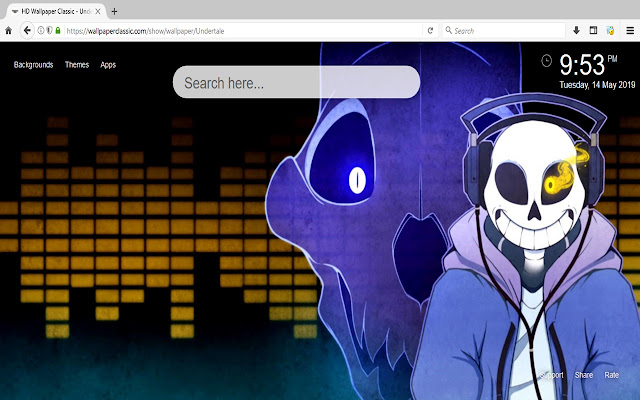Open the Backgrounds menu

click(33, 65)
